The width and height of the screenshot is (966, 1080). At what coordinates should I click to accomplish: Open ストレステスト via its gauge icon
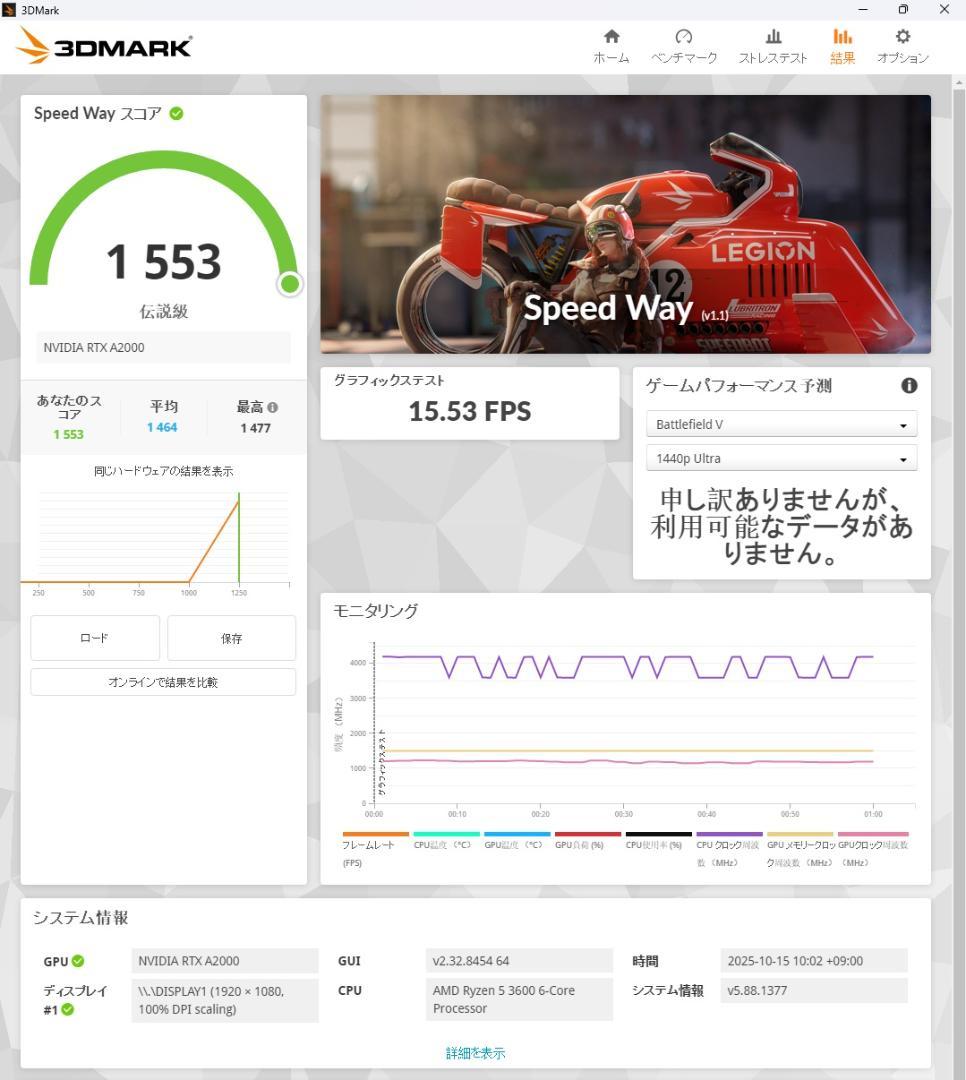[x=772, y=36]
